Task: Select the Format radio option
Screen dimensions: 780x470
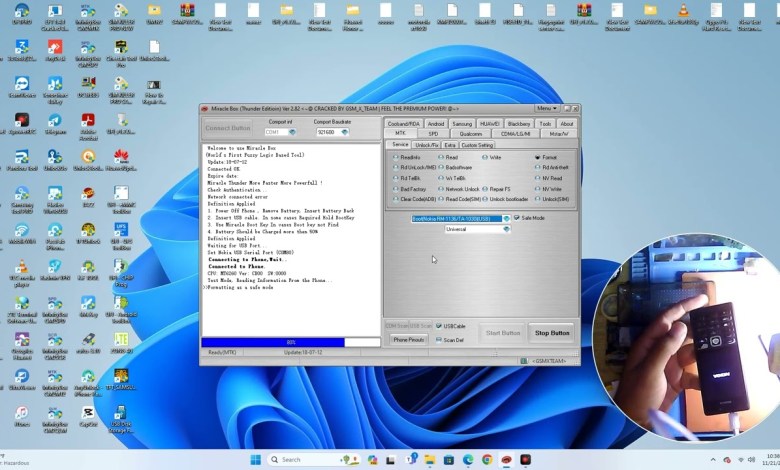Action: coord(538,157)
